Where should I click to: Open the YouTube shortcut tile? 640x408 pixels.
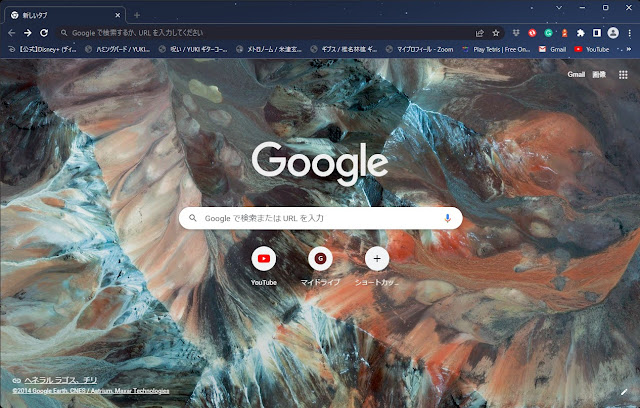coord(264,266)
